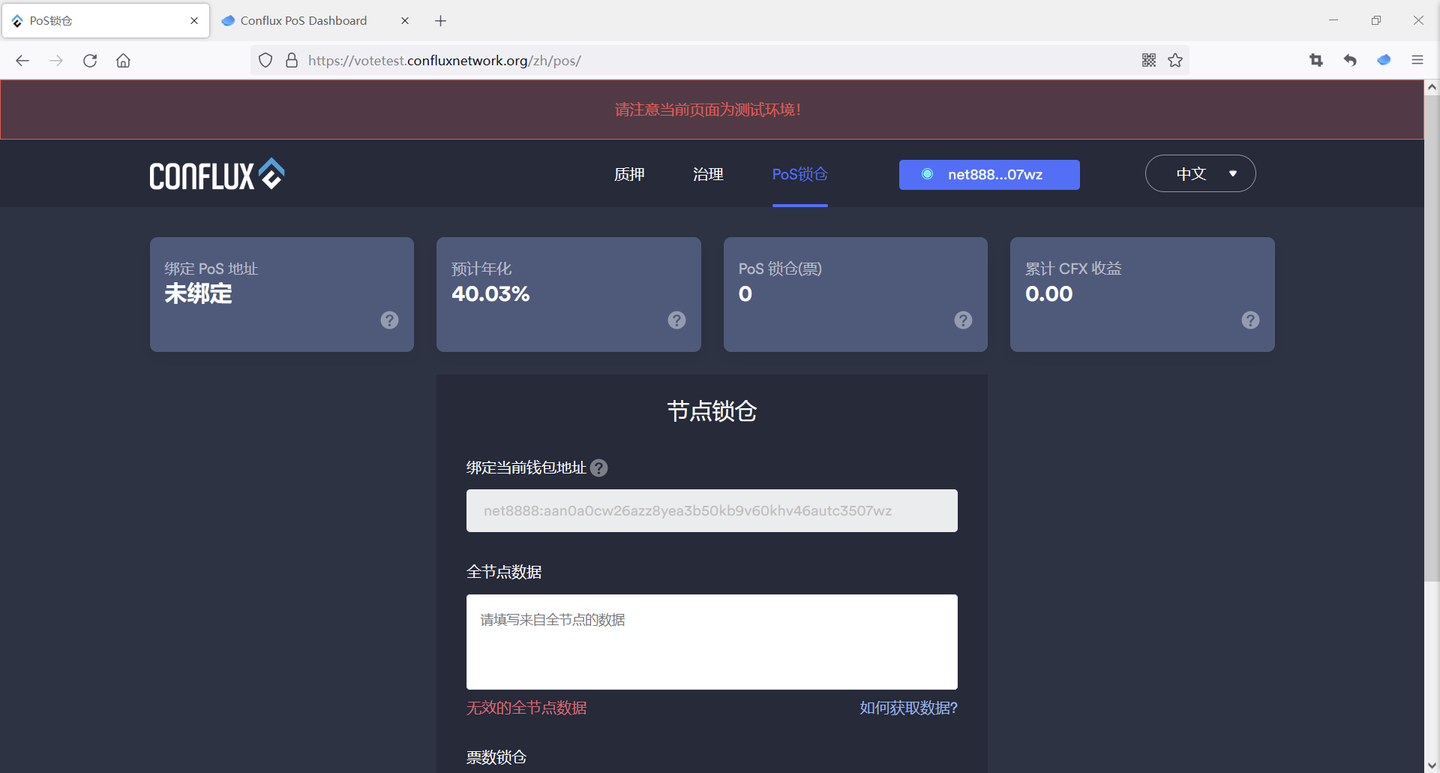The width and height of the screenshot is (1440, 773).
Task: Click help icon on 预计年化 card
Action: coord(677,320)
